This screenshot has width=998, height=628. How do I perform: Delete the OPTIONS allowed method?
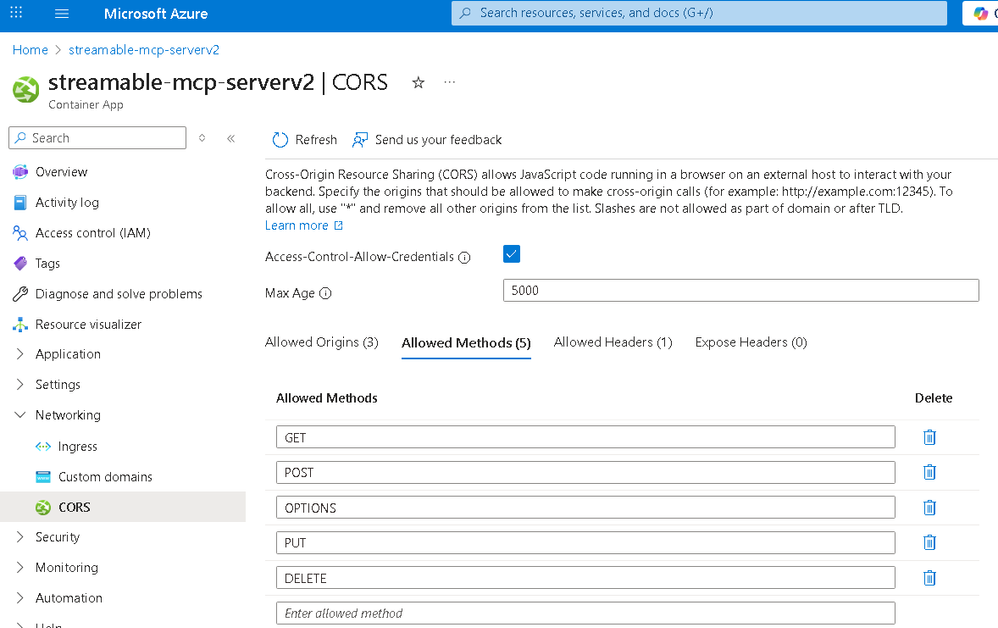[x=929, y=507]
